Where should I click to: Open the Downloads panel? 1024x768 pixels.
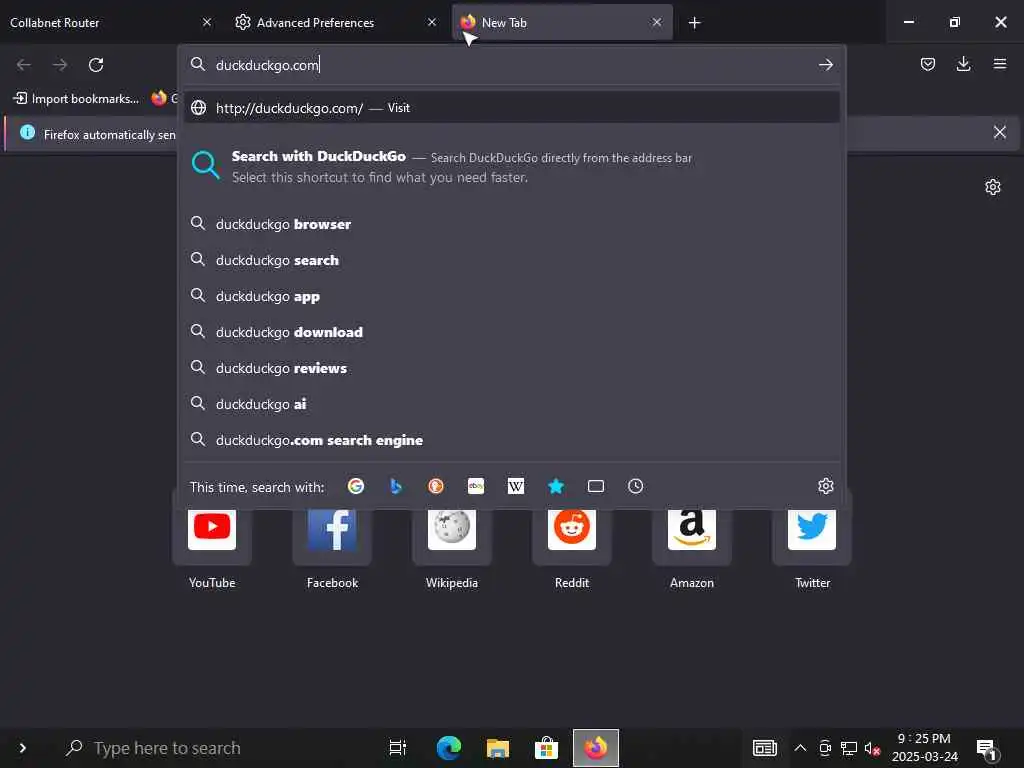963,64
